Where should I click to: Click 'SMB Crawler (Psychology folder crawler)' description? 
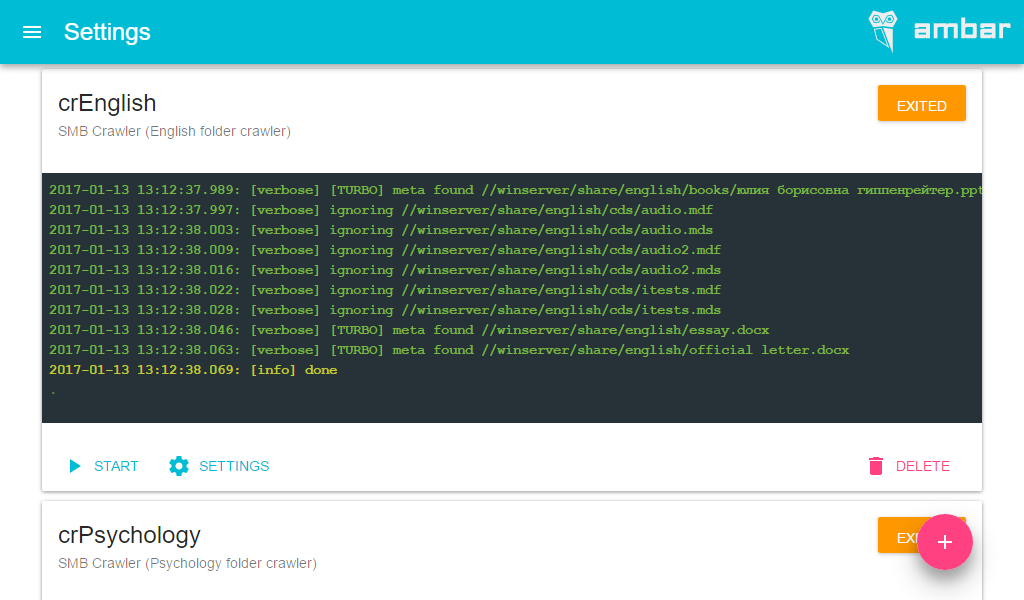coord(187,563)
